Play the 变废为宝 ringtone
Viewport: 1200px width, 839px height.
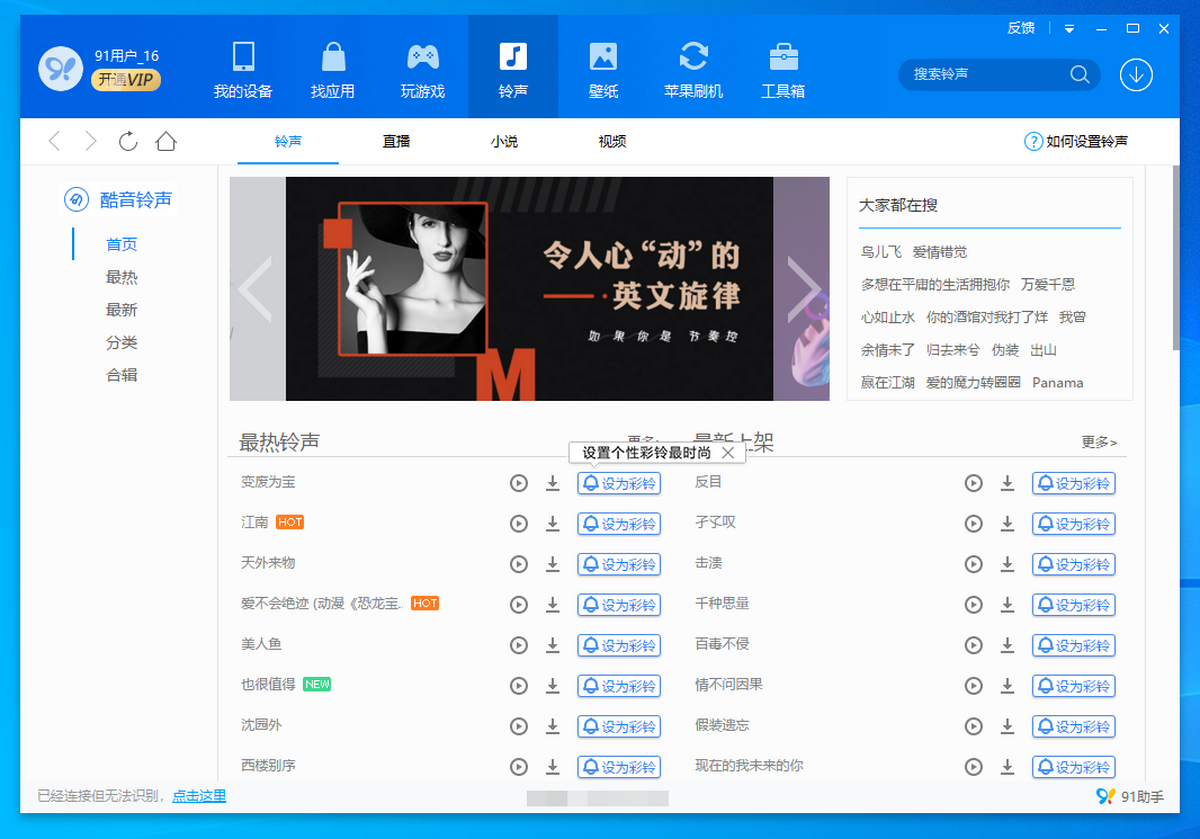pos(518,483)
